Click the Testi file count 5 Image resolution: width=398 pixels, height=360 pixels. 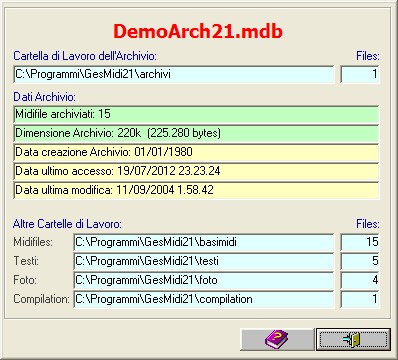pos(360,261)
